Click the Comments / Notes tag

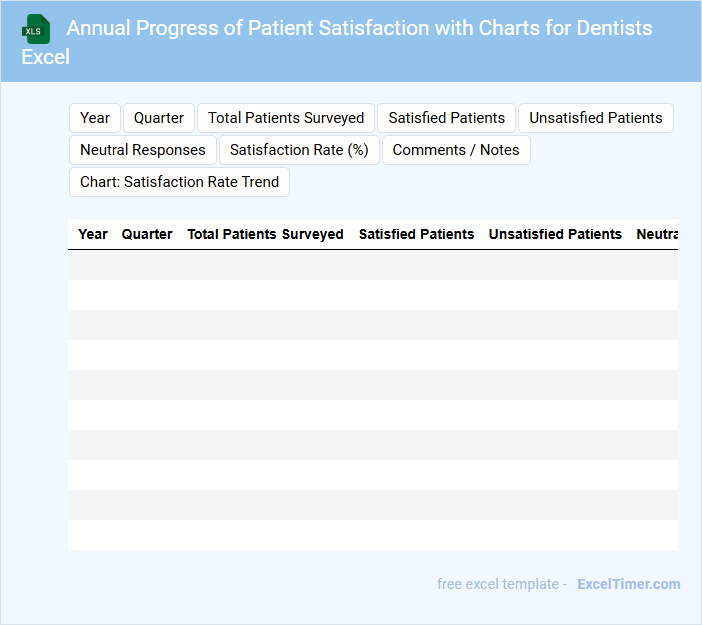click(x=456, y=150)
